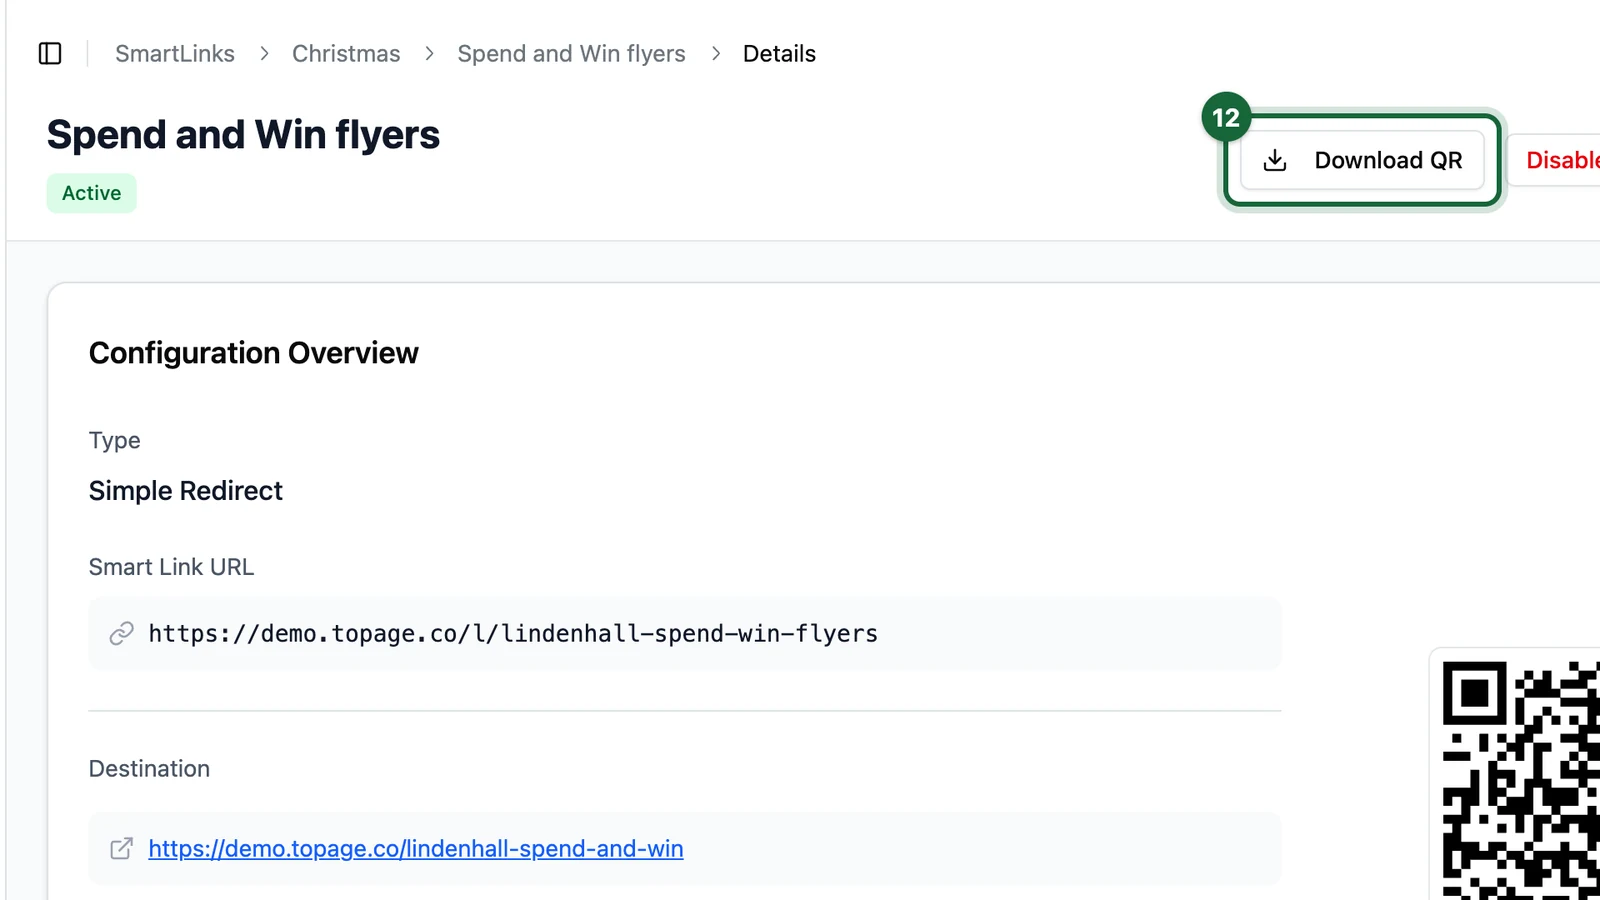Click the external link icon beside Destination
1600x900 pixels.
(x=121, y=849)
